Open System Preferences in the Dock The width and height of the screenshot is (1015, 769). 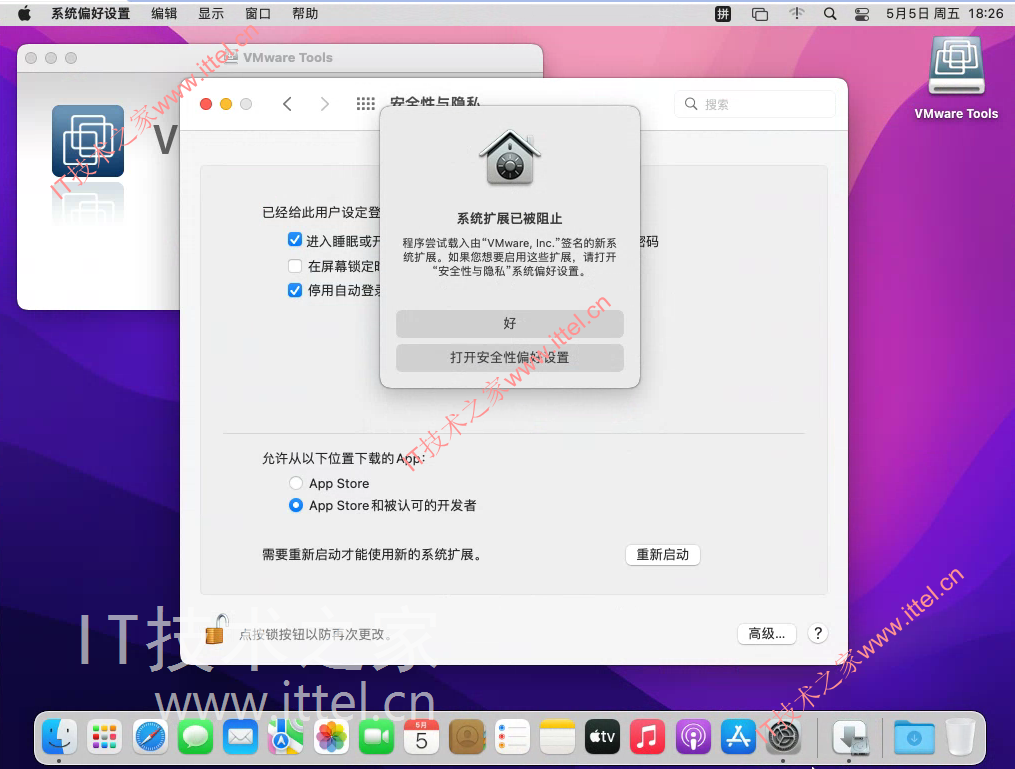783,737
